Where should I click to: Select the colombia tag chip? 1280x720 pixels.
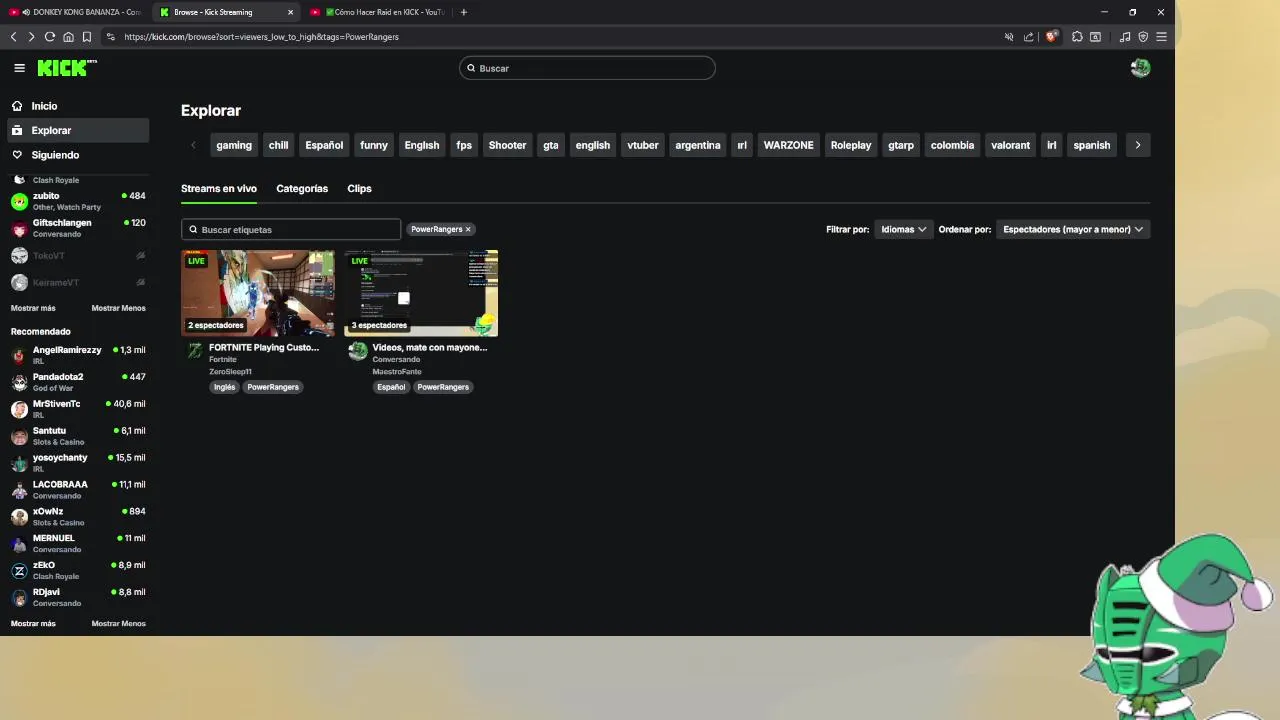[x=952, y=145]
